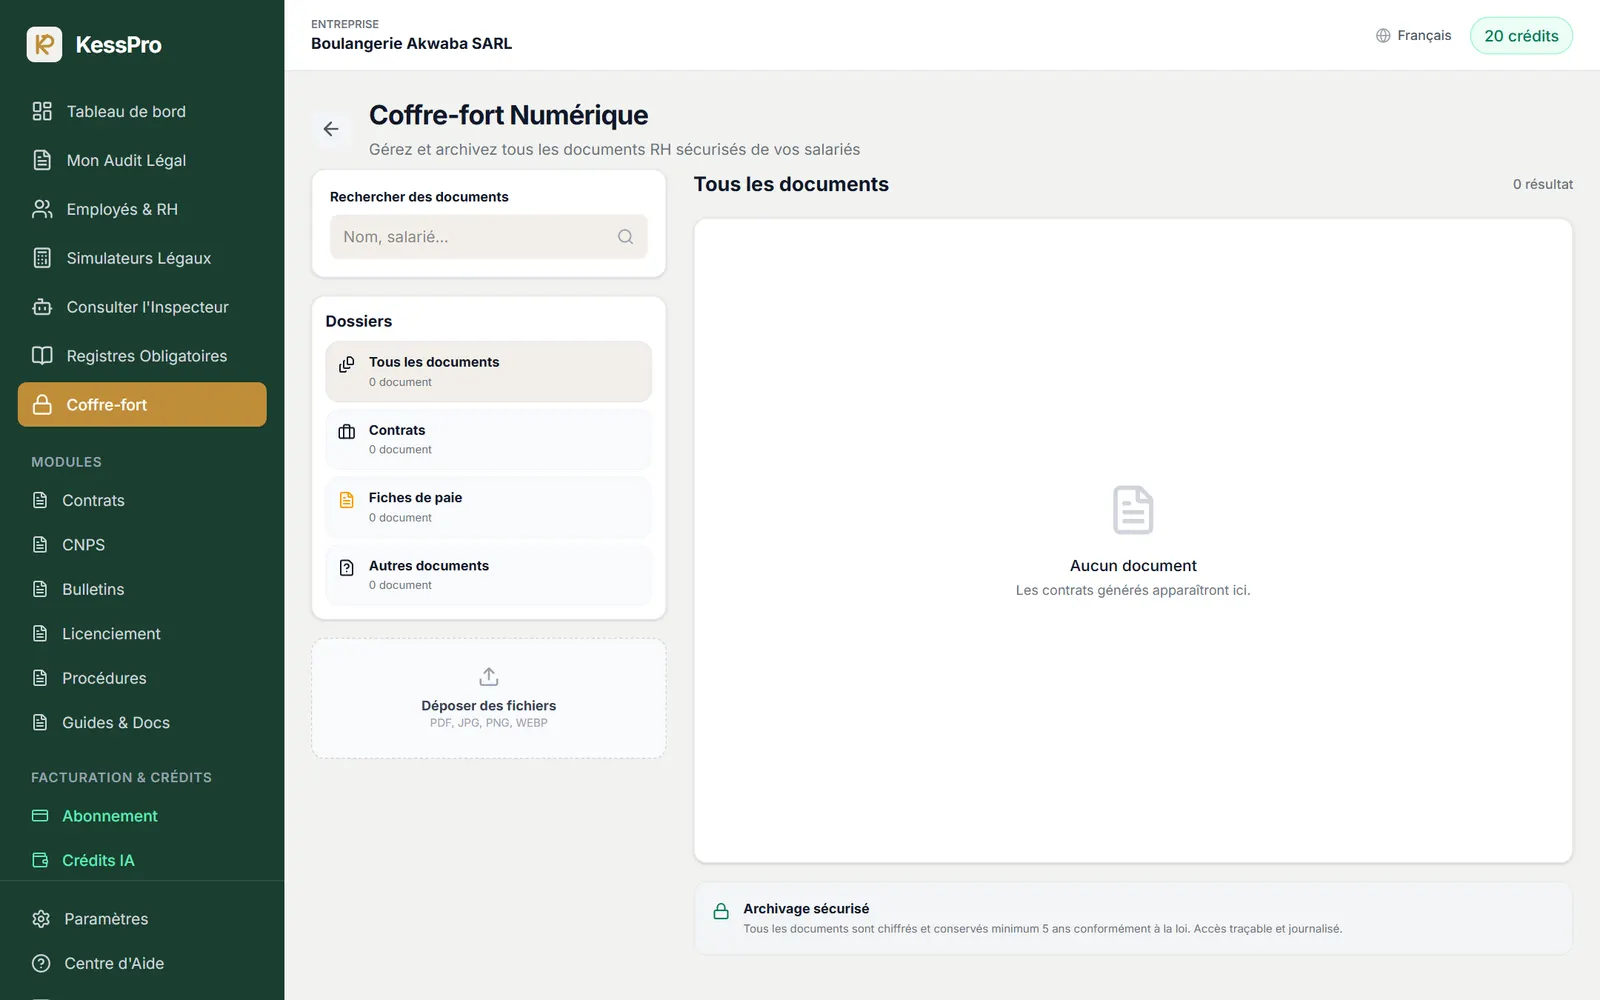The image size is (1600, 1000).
Task: Open Licenciement module
Action: point(142,634)
